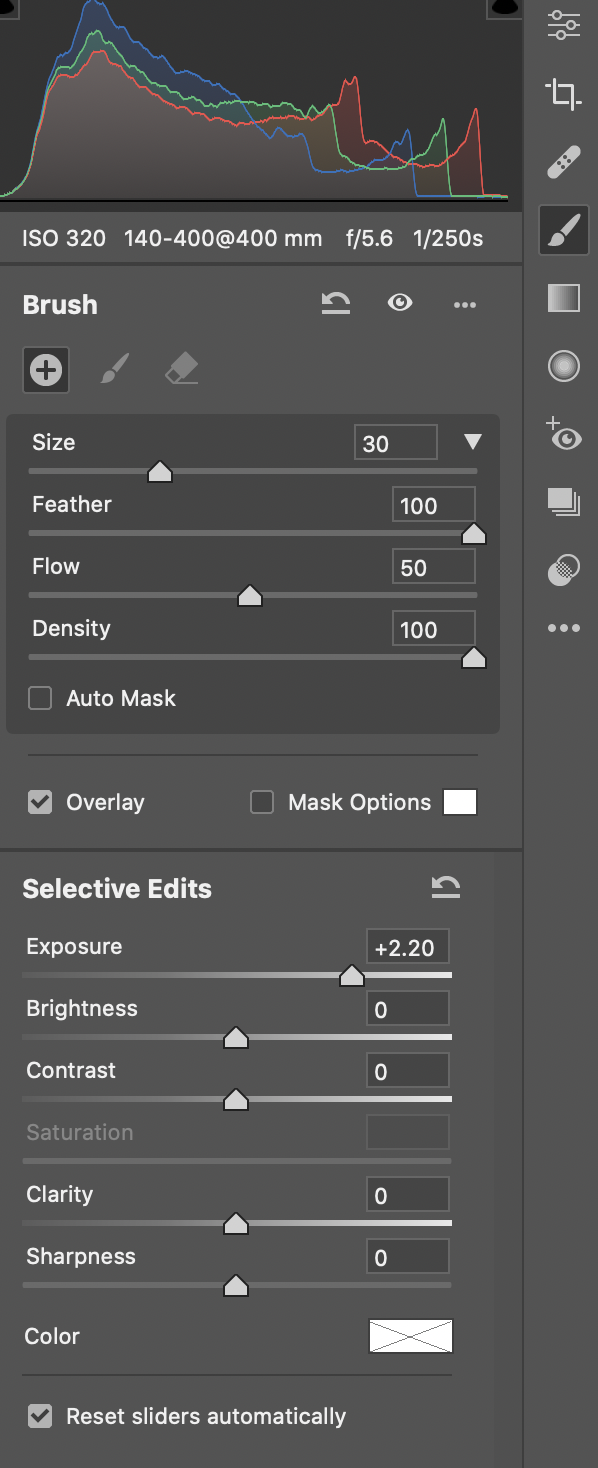Image resolution: width=598 pixels, height=1468 pixels.
Task: Open the Edit adjustments panel
Action: click(x=563, y=25)
